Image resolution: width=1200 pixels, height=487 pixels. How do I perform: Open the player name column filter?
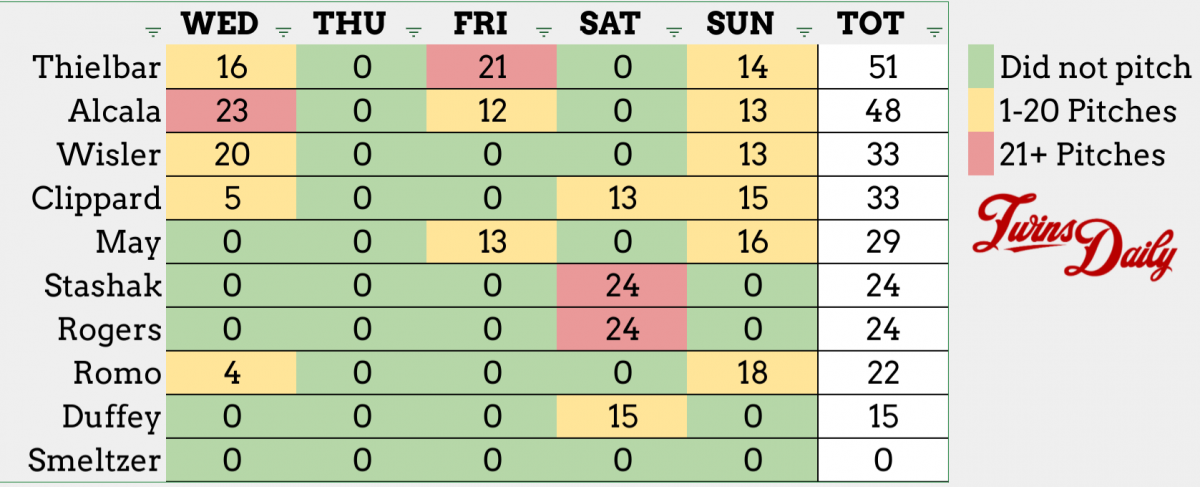tap(152, 31)
